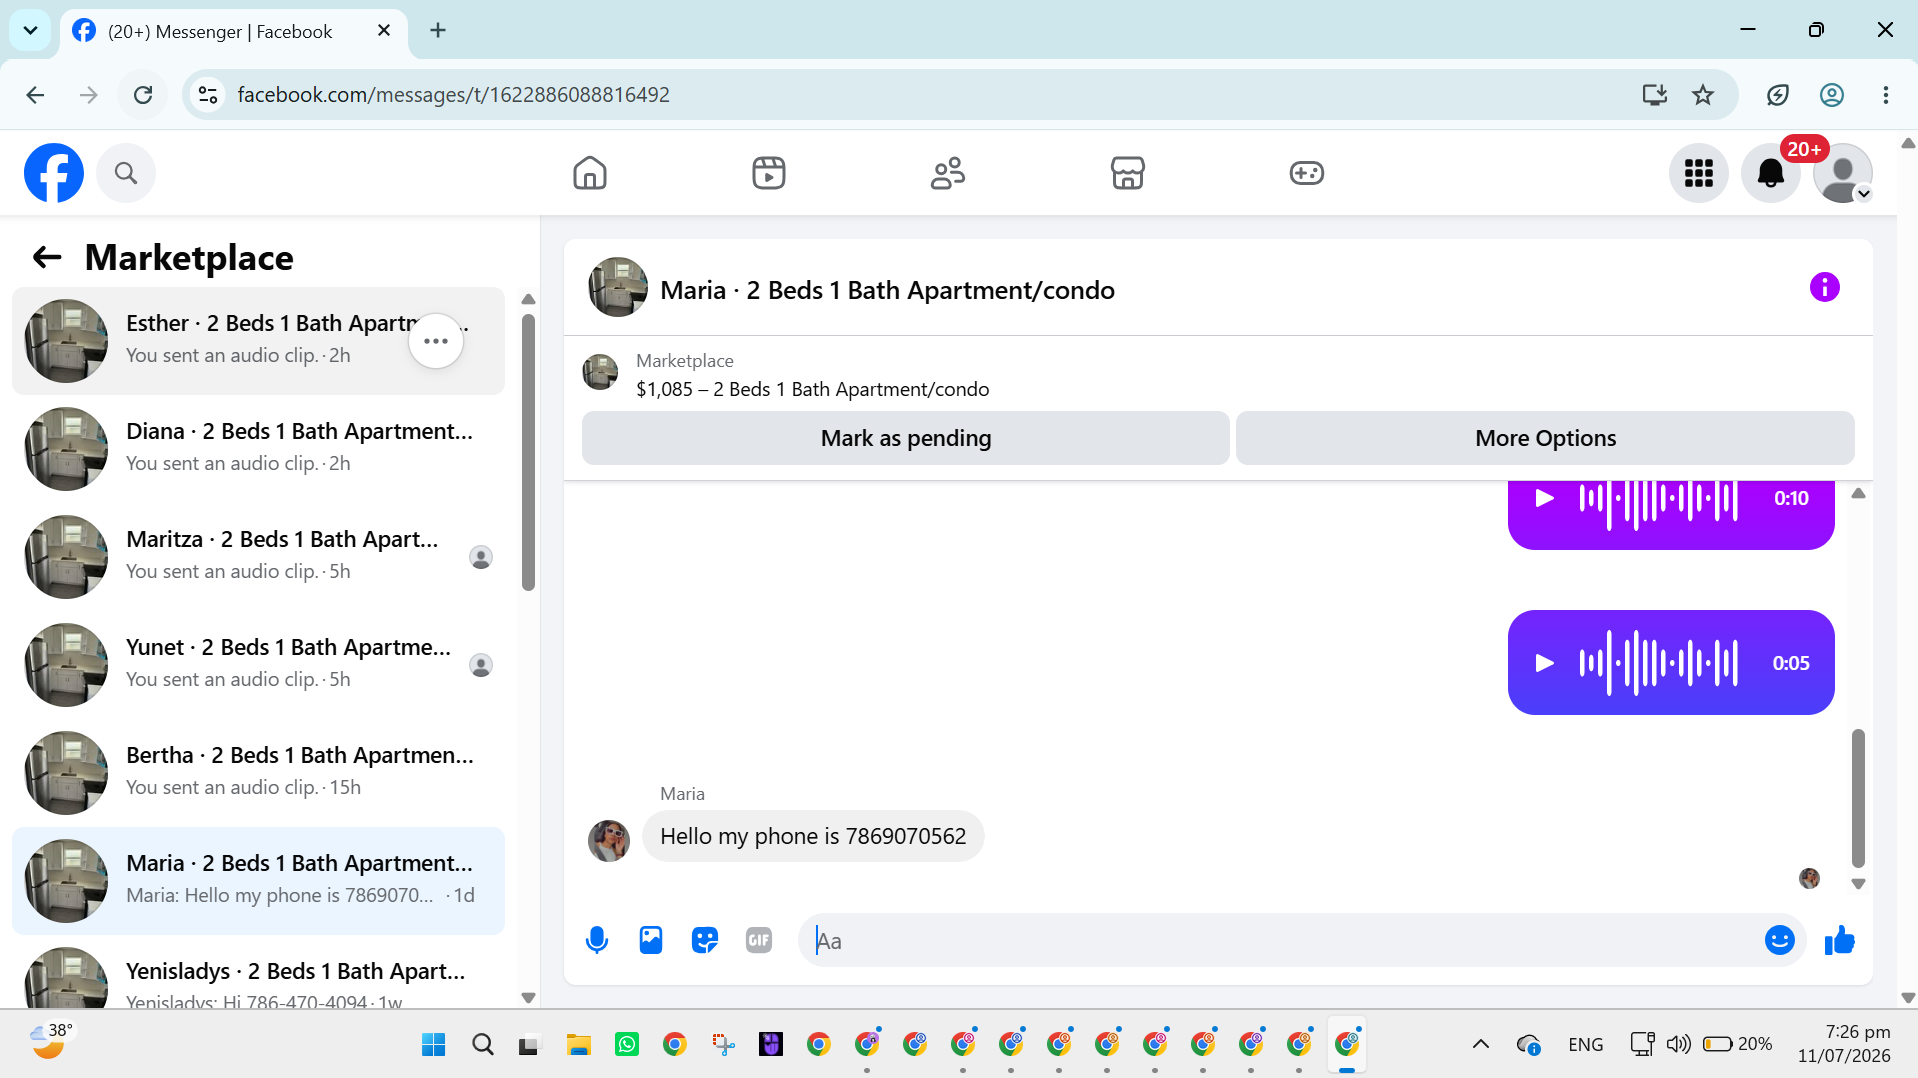1918x1078 pixels.
Task: Open options menu for Esther's conversation
Action: click(x=436, y=341)
